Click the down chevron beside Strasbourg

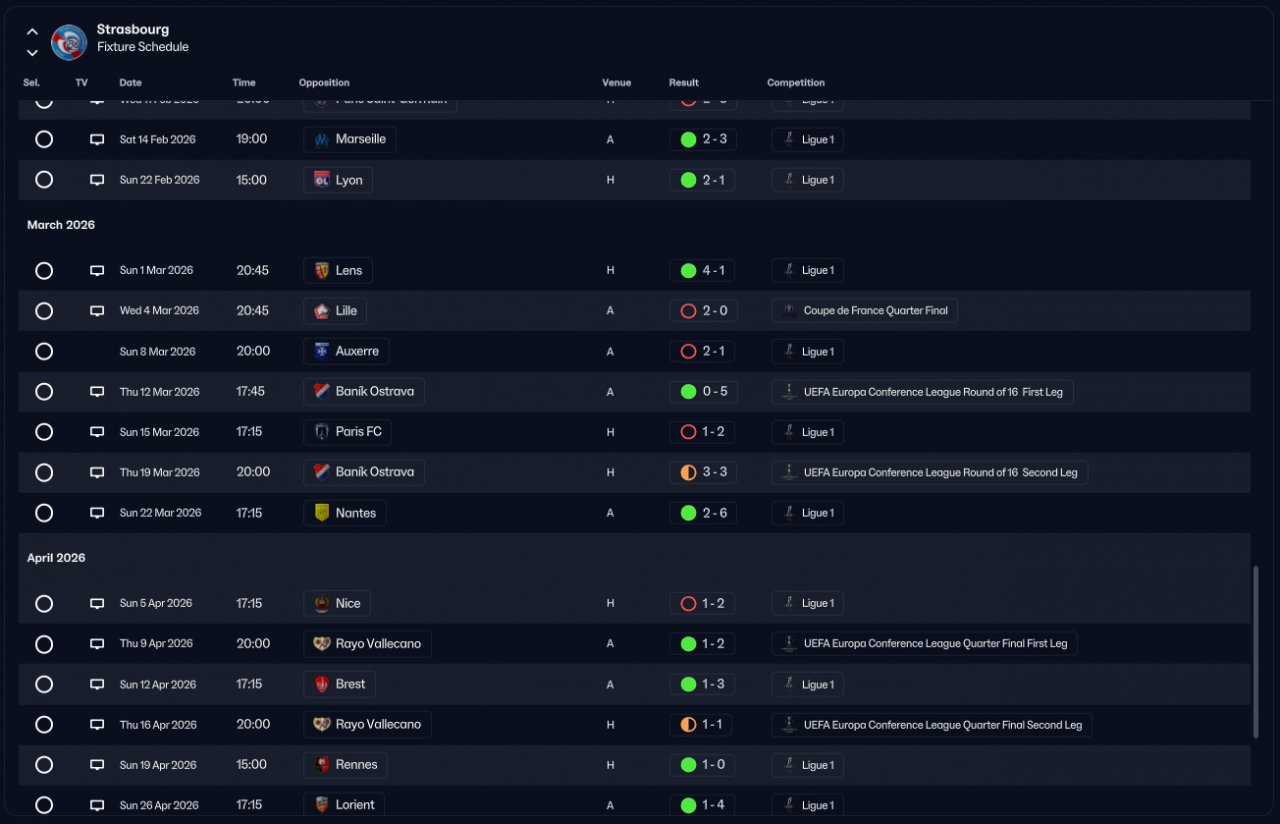tap(32, 52)
